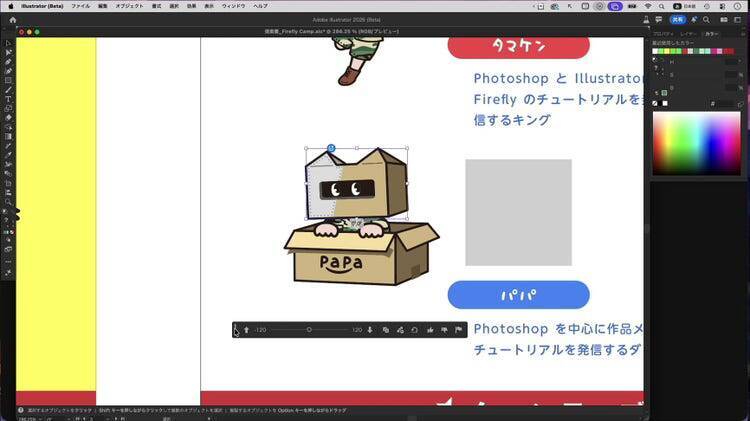Image resolution: width=750 pixels, height=421 pixels.
Task: Open the ファイル menu
Action: coord(80,6)
